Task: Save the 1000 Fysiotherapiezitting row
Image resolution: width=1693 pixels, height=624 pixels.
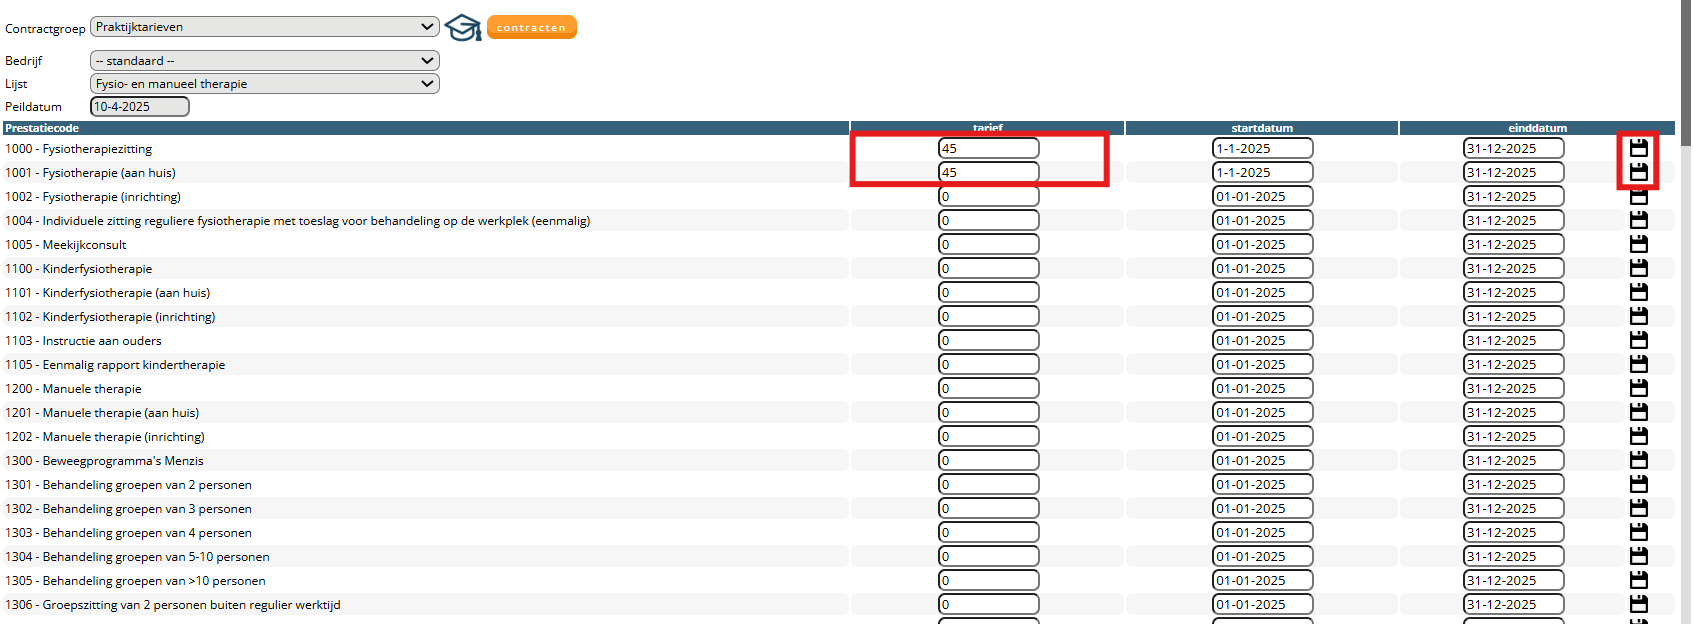Action: (x=1638, y=148)
